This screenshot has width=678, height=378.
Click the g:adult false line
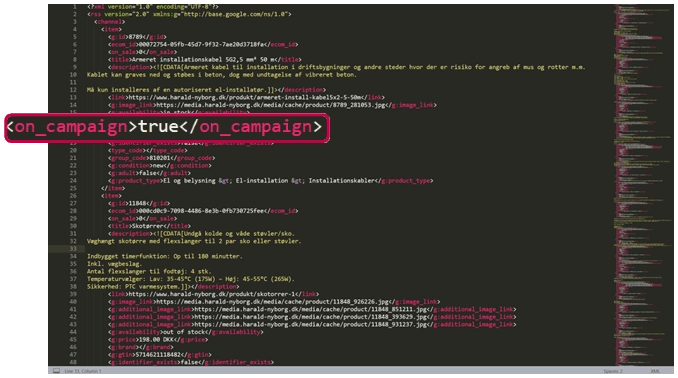(x=149, y=173)
